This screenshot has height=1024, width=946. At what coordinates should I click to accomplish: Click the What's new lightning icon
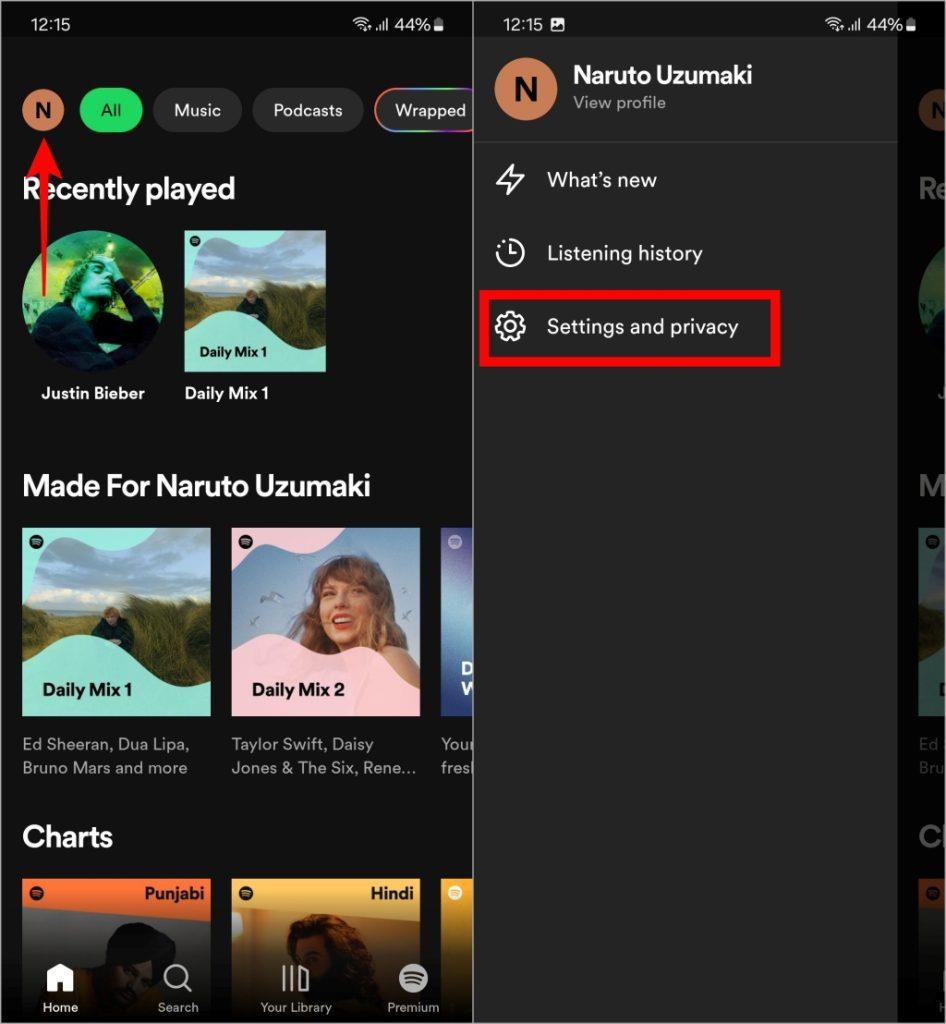510,180
